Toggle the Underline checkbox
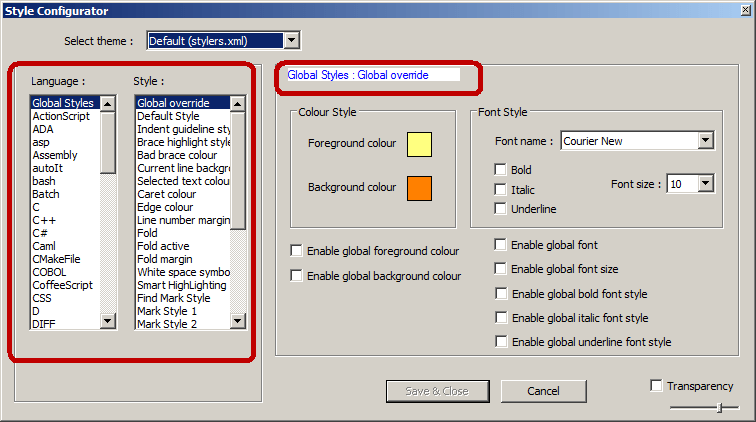 (x=500, y=208)
